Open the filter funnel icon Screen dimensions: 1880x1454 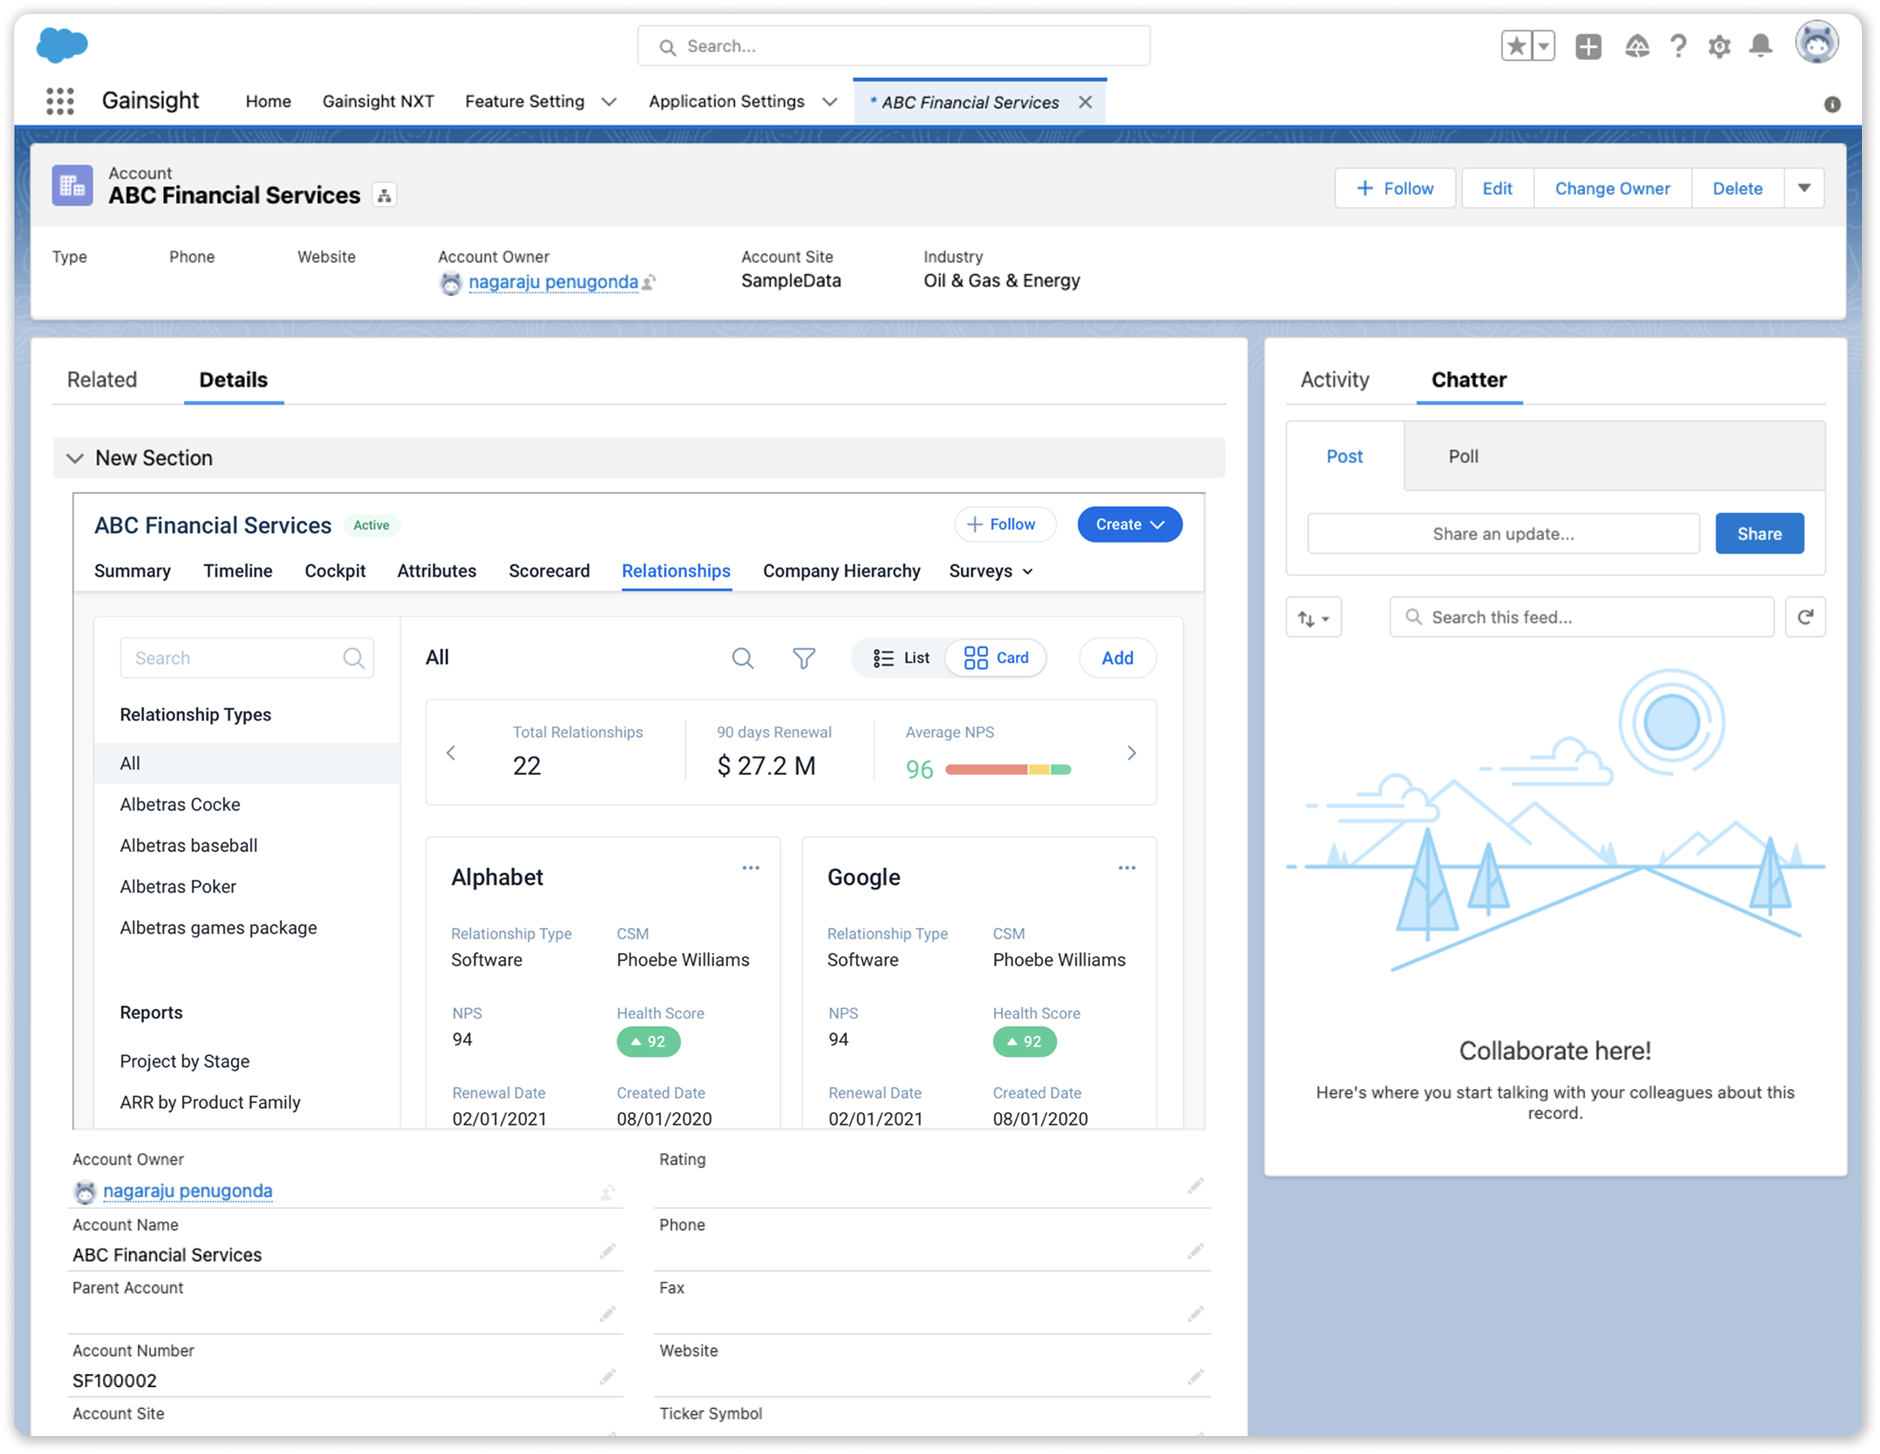[804, 658]
